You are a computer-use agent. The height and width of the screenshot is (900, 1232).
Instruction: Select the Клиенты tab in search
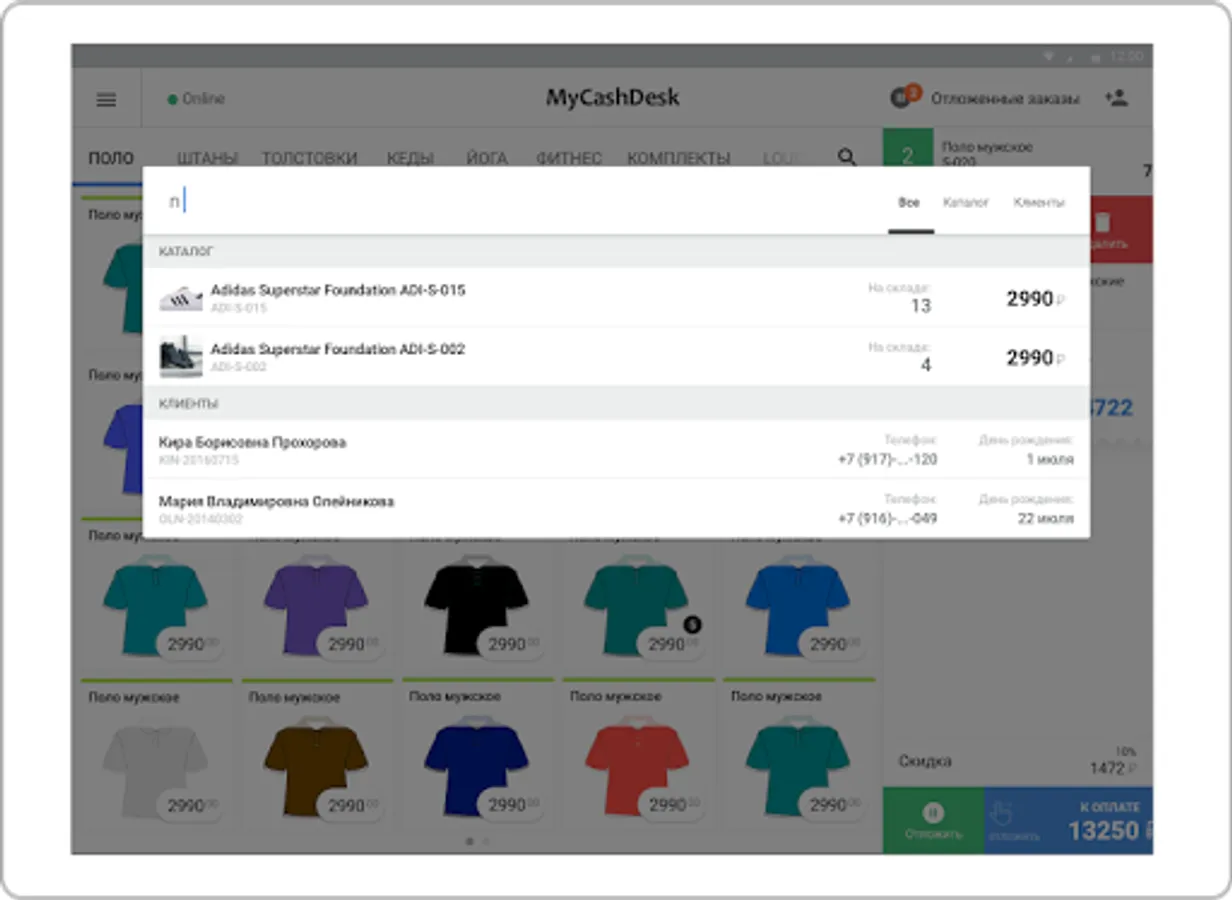tap(1039, 202)
